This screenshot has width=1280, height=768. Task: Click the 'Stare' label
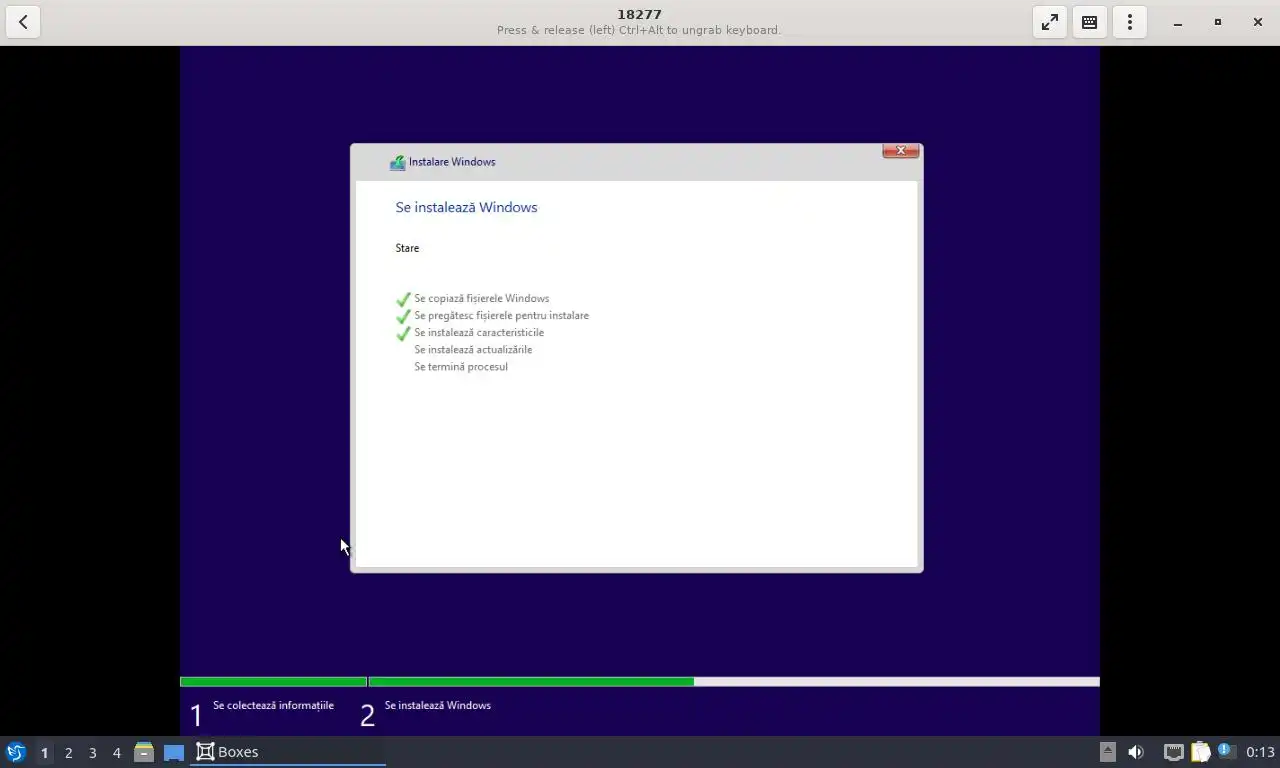coord(407,248)
